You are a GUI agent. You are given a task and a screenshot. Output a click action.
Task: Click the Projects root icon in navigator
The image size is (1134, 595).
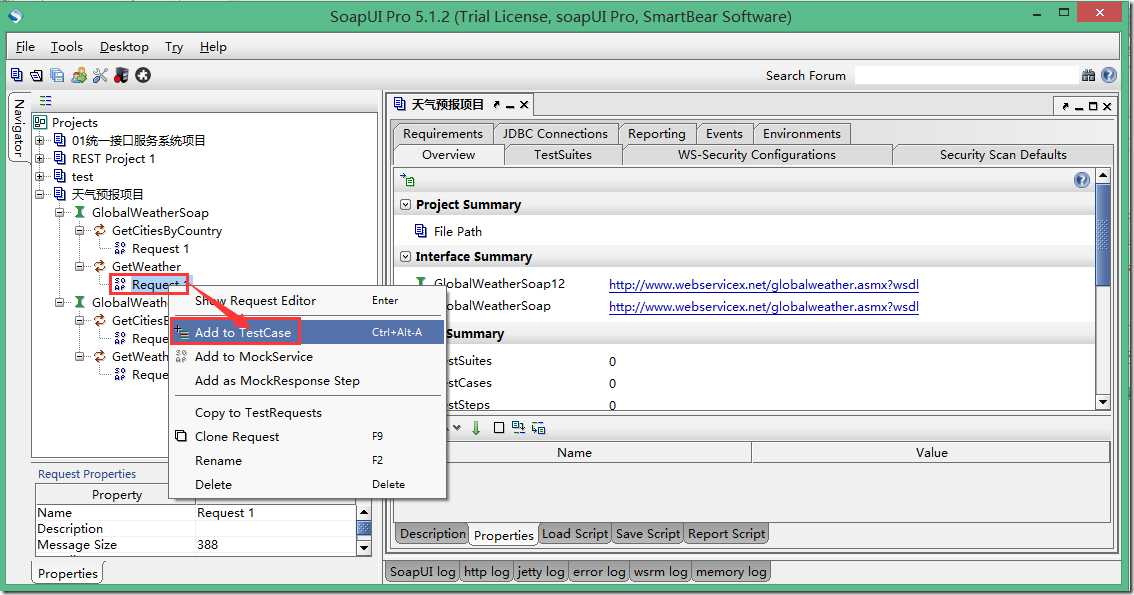click(40, 122)
